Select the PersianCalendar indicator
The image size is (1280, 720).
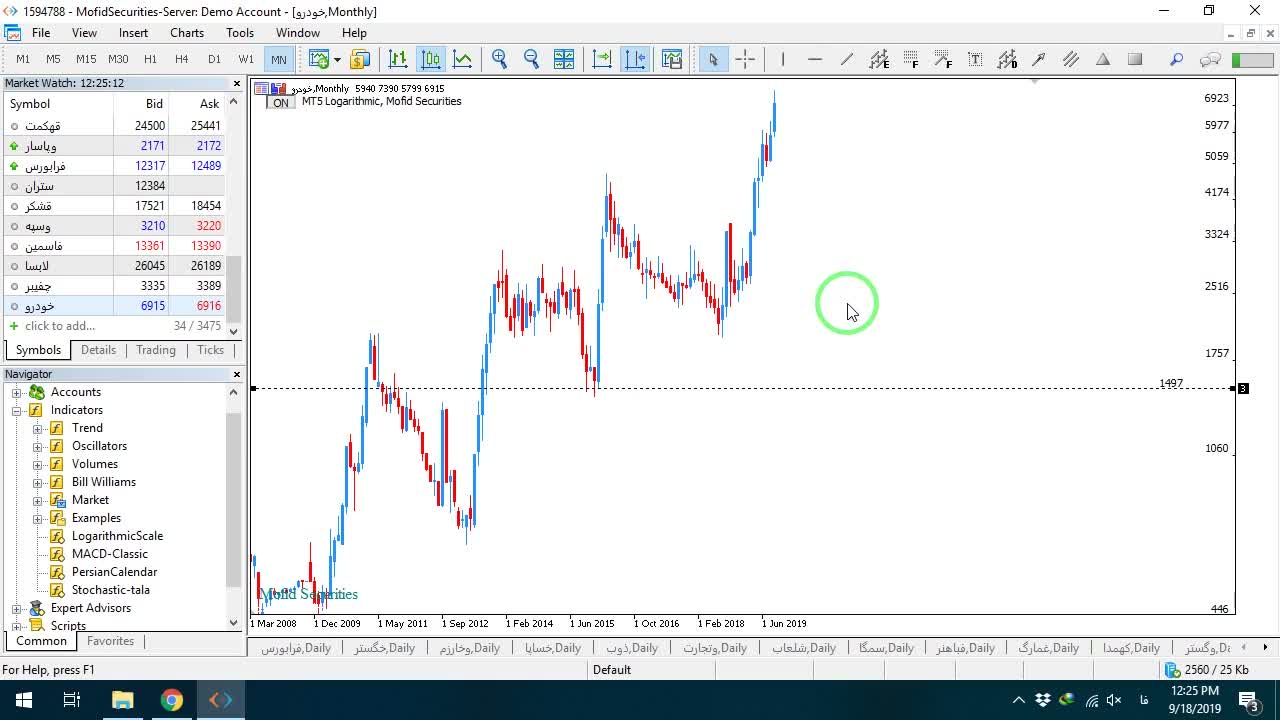[114, 572]
